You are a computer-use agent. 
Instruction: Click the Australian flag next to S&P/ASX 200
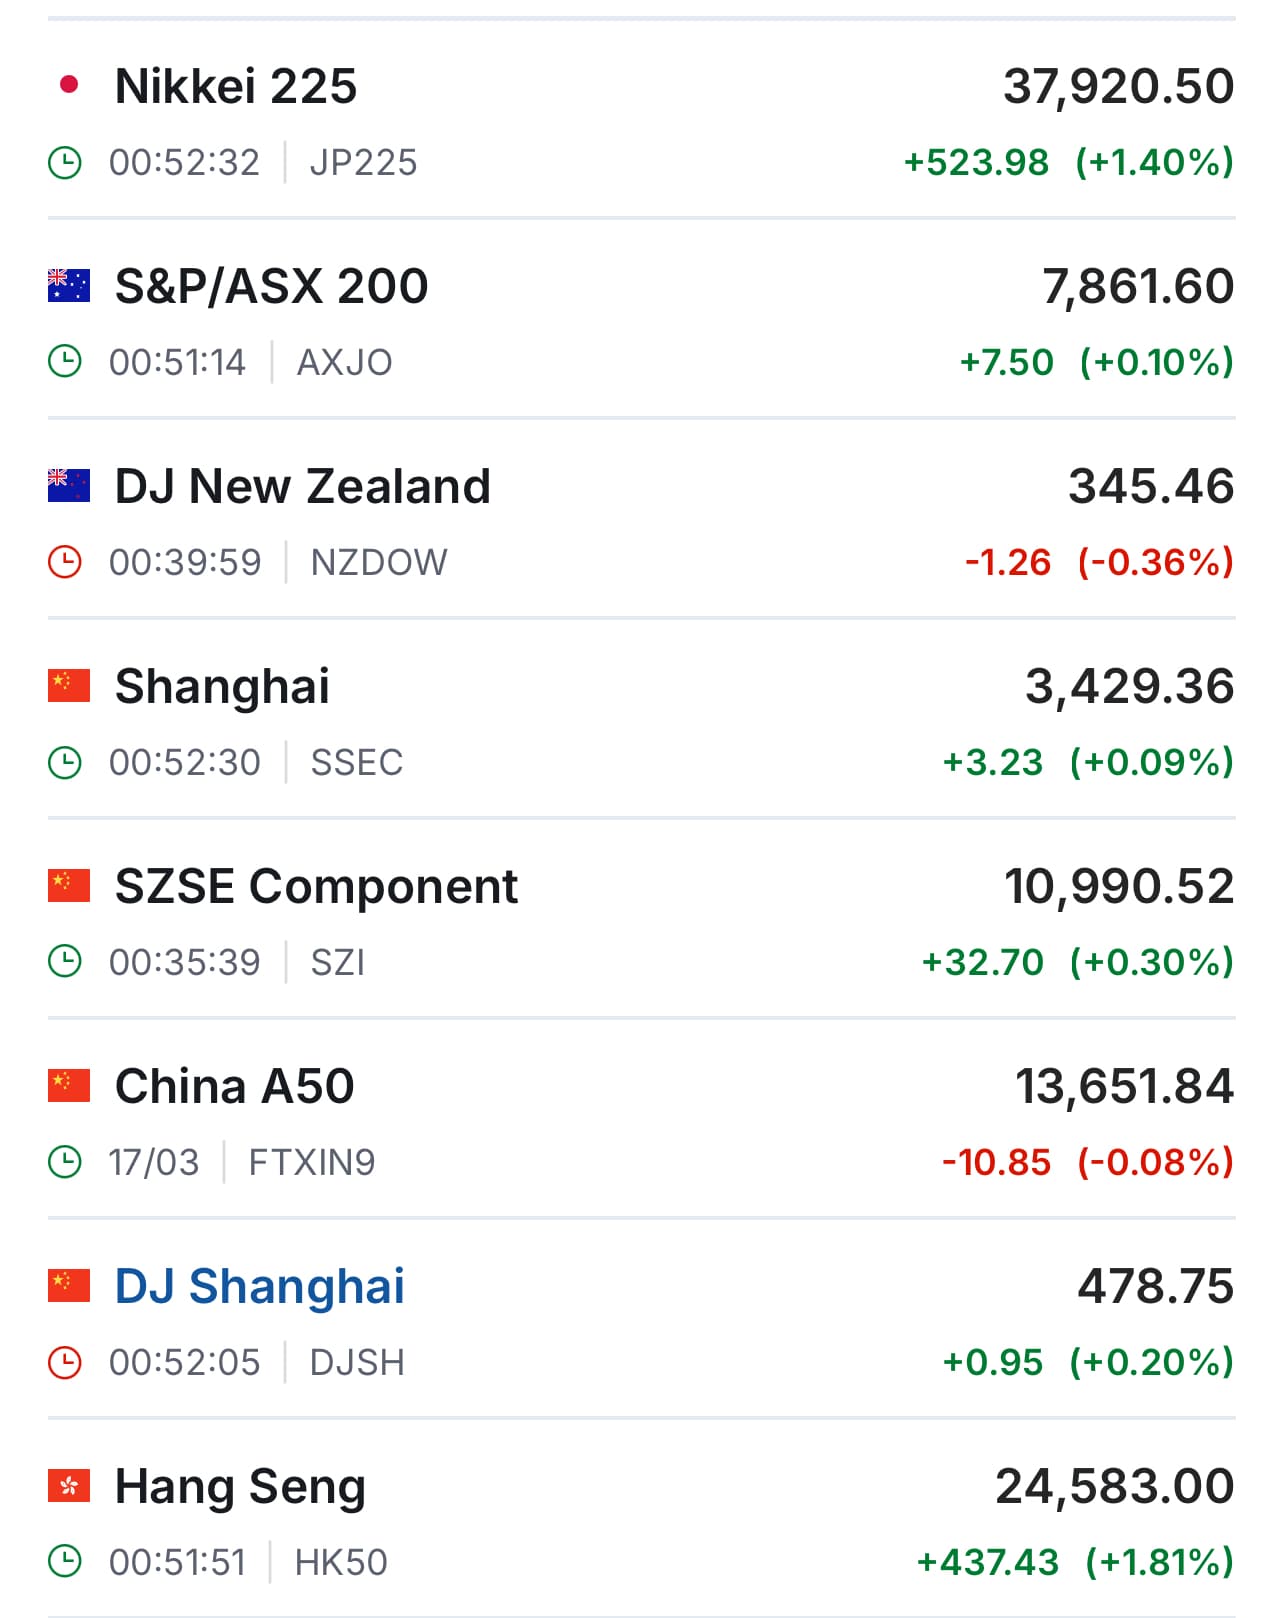(69, 286)
